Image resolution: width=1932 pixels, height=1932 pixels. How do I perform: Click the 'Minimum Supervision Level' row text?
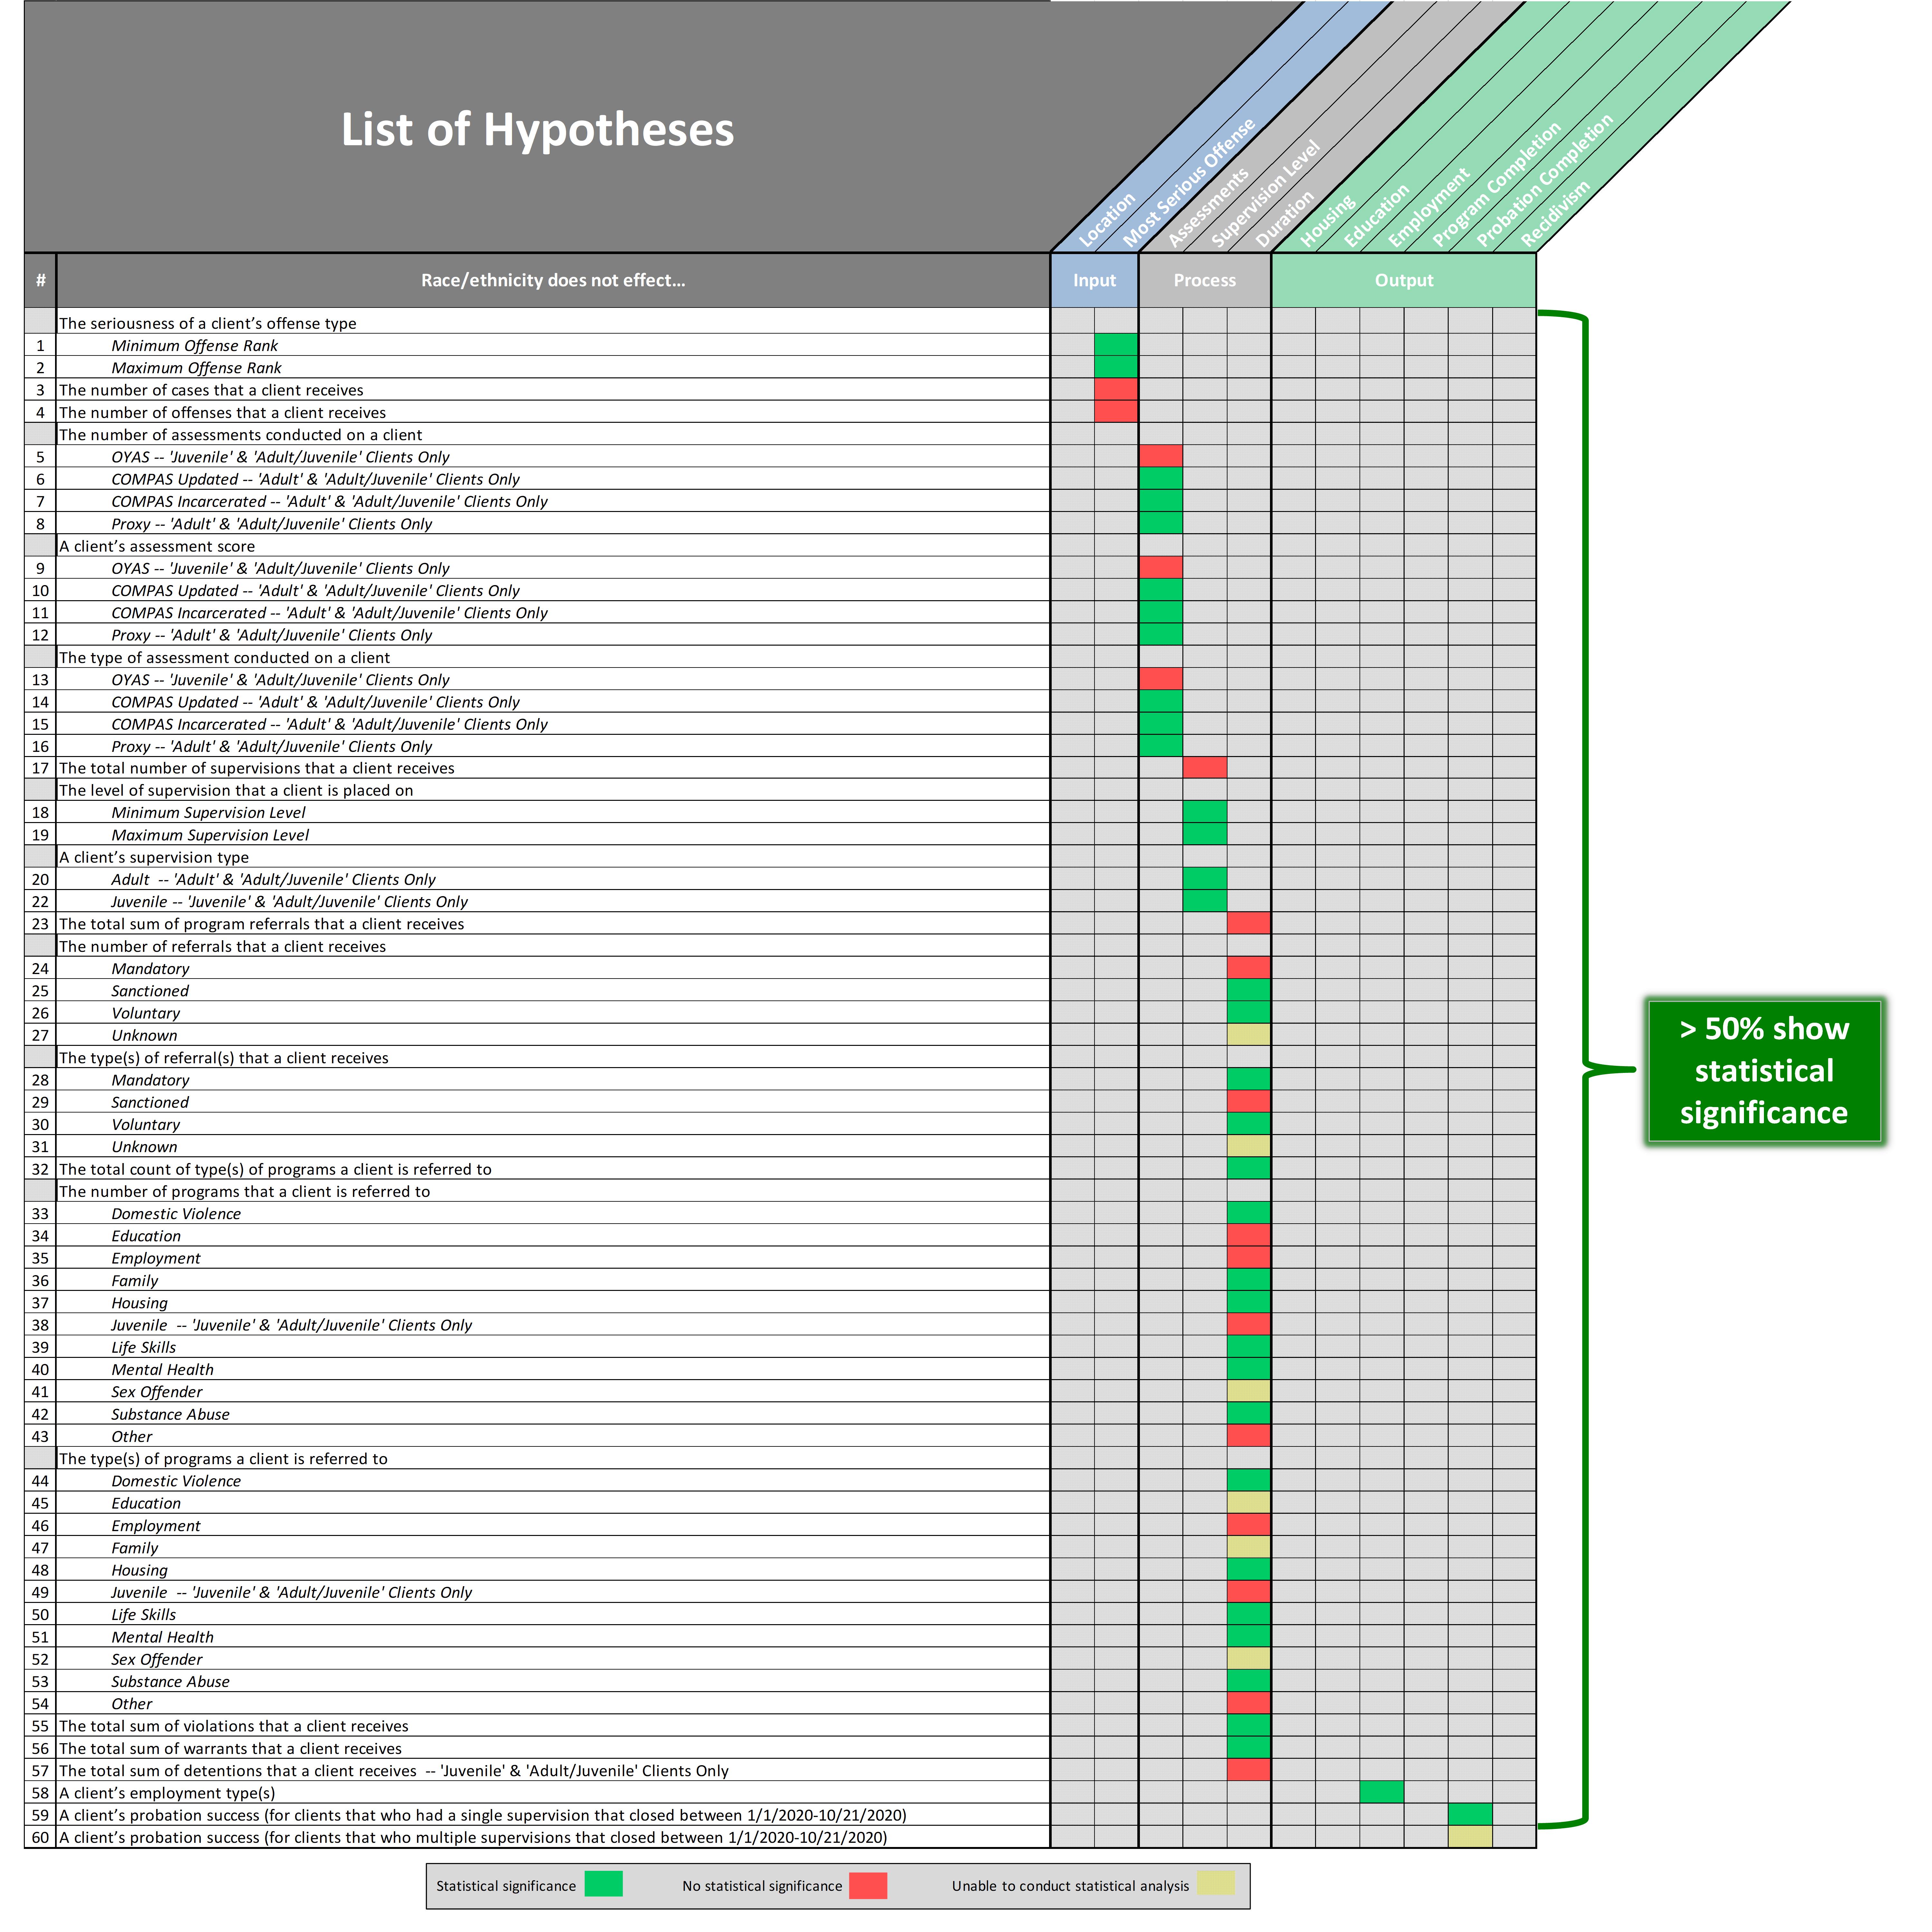coord(208,813)
